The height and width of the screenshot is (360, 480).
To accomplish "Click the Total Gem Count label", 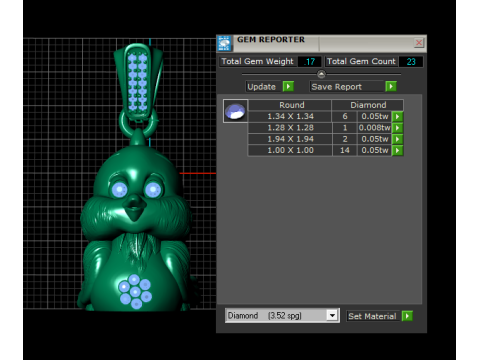I will point(361,62).
